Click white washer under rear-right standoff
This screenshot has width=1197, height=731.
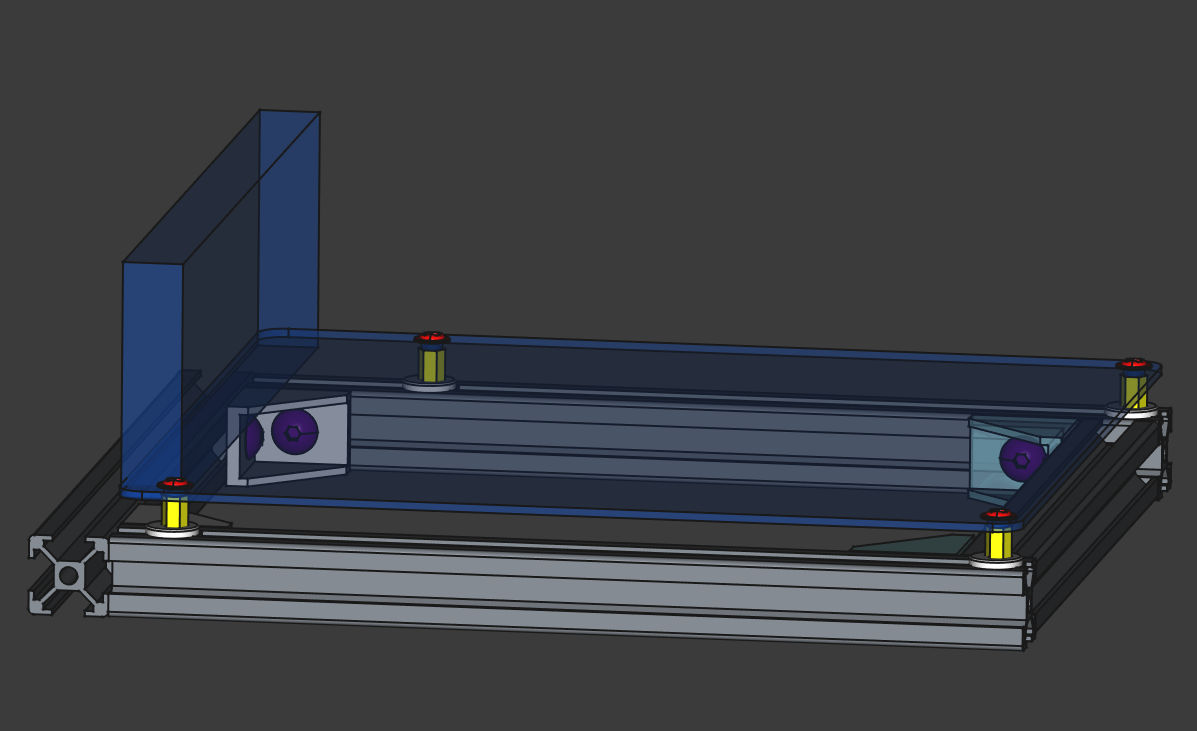click(x=1132, y=412)
